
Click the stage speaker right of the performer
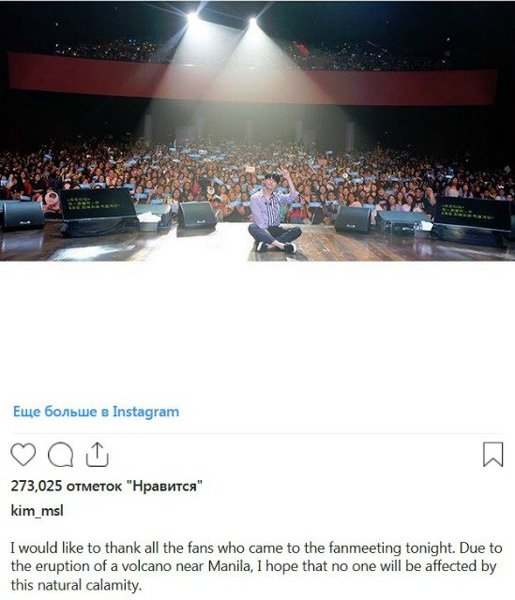tap(353, 219)
